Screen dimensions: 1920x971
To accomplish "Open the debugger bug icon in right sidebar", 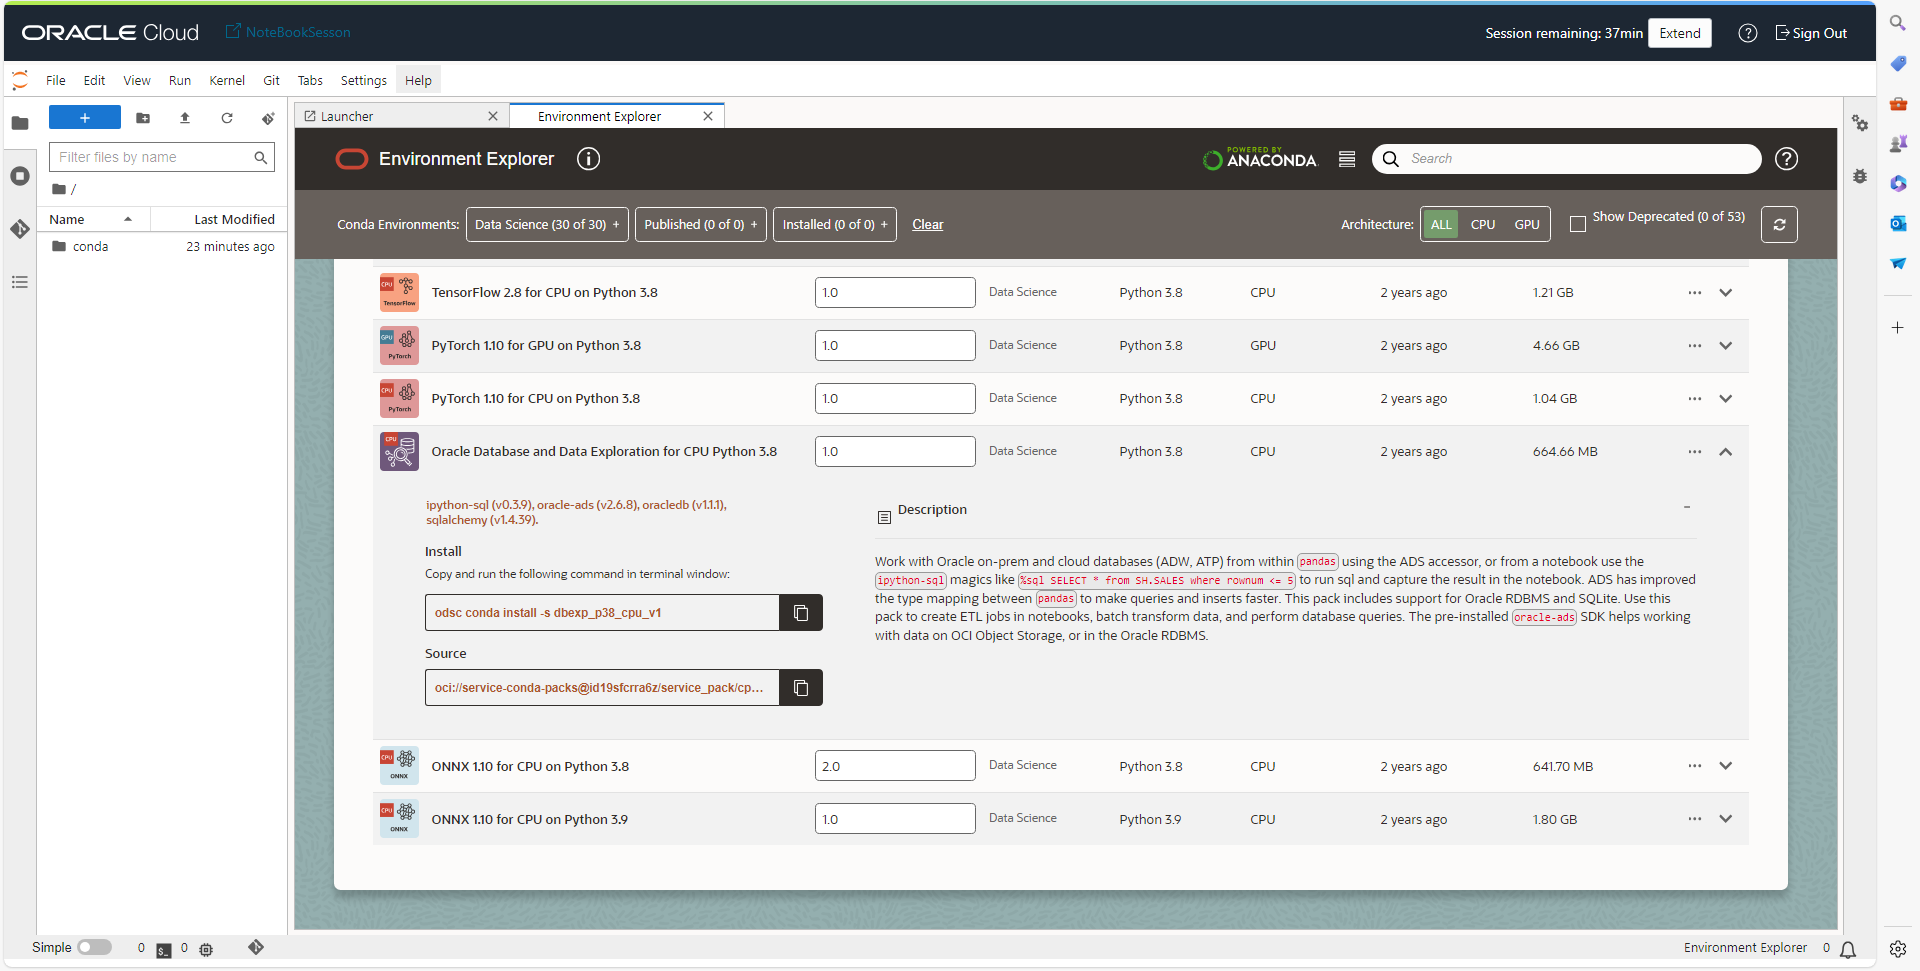I will click(x=1860, y=176).
